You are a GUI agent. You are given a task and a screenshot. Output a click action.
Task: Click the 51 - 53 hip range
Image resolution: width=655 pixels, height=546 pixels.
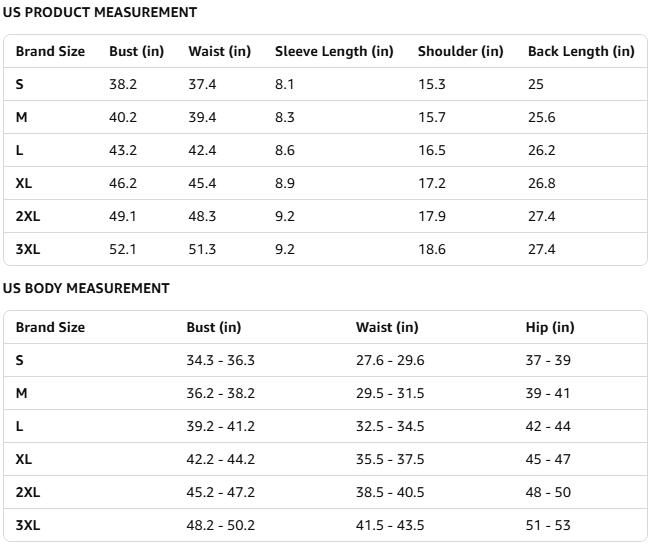548,525
